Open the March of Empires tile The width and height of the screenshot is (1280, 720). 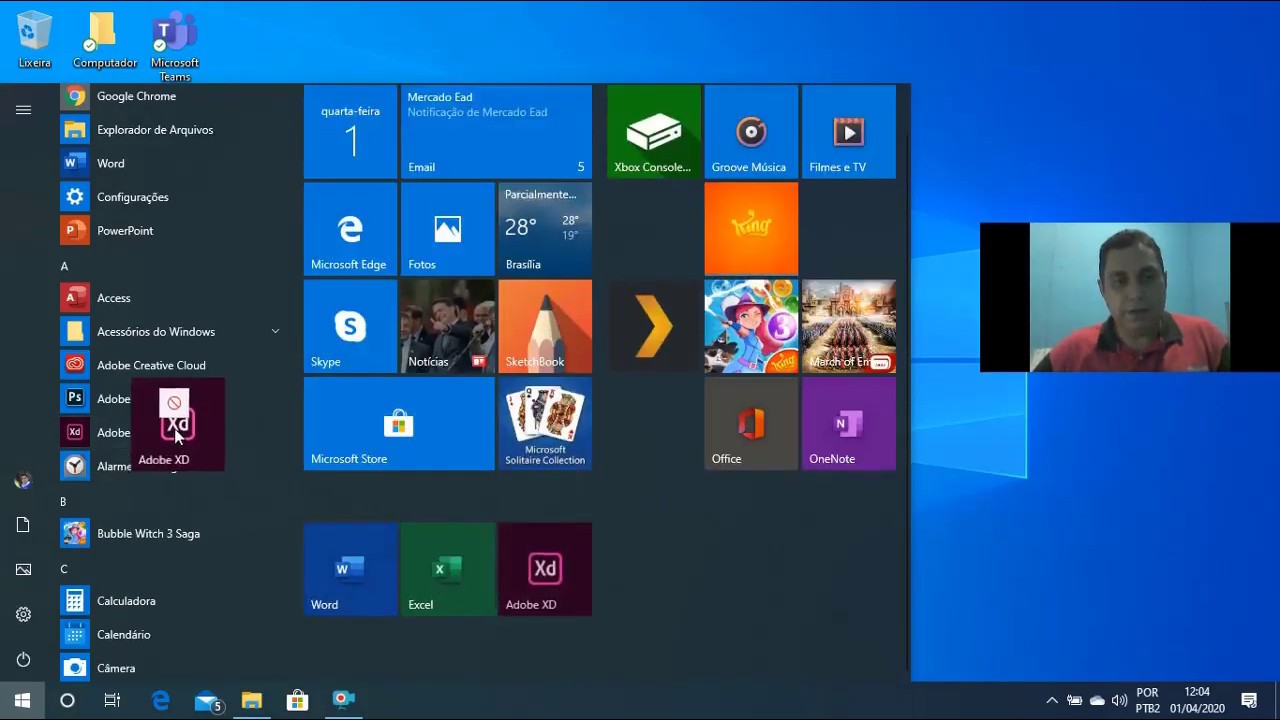tap(849, 326)
